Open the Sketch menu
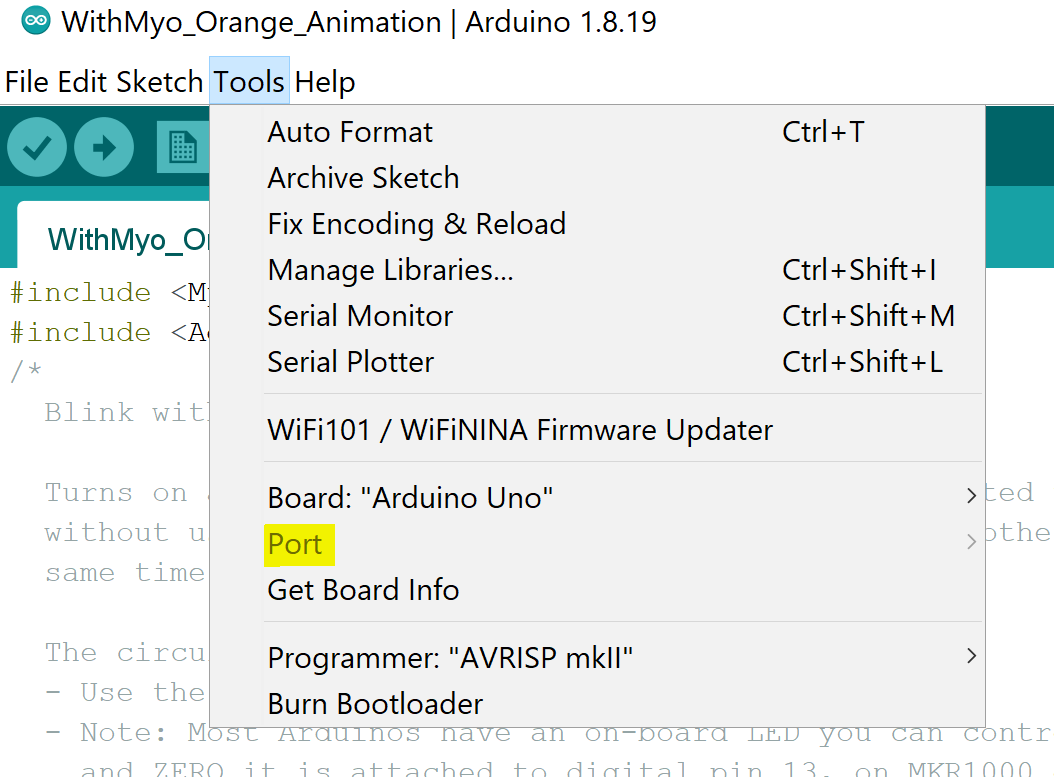 pos(159,82)
